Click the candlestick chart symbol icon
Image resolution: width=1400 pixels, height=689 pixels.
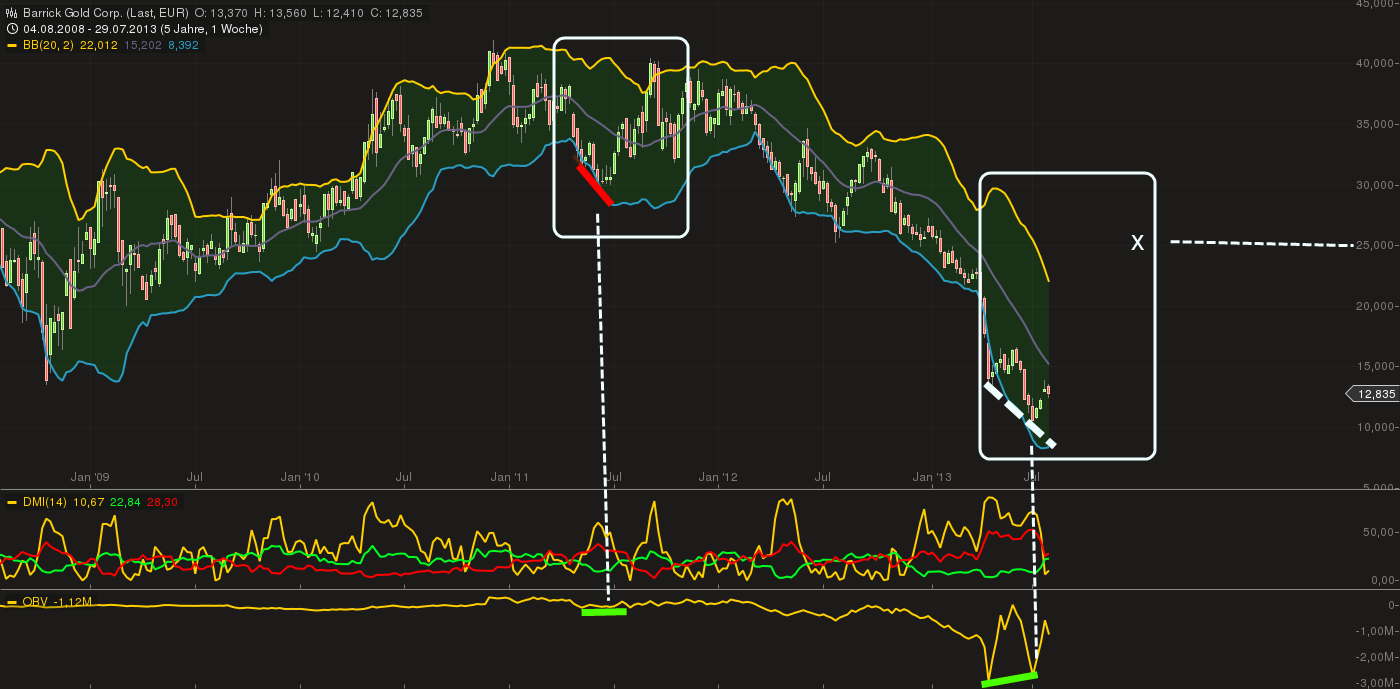click(9, 11)
